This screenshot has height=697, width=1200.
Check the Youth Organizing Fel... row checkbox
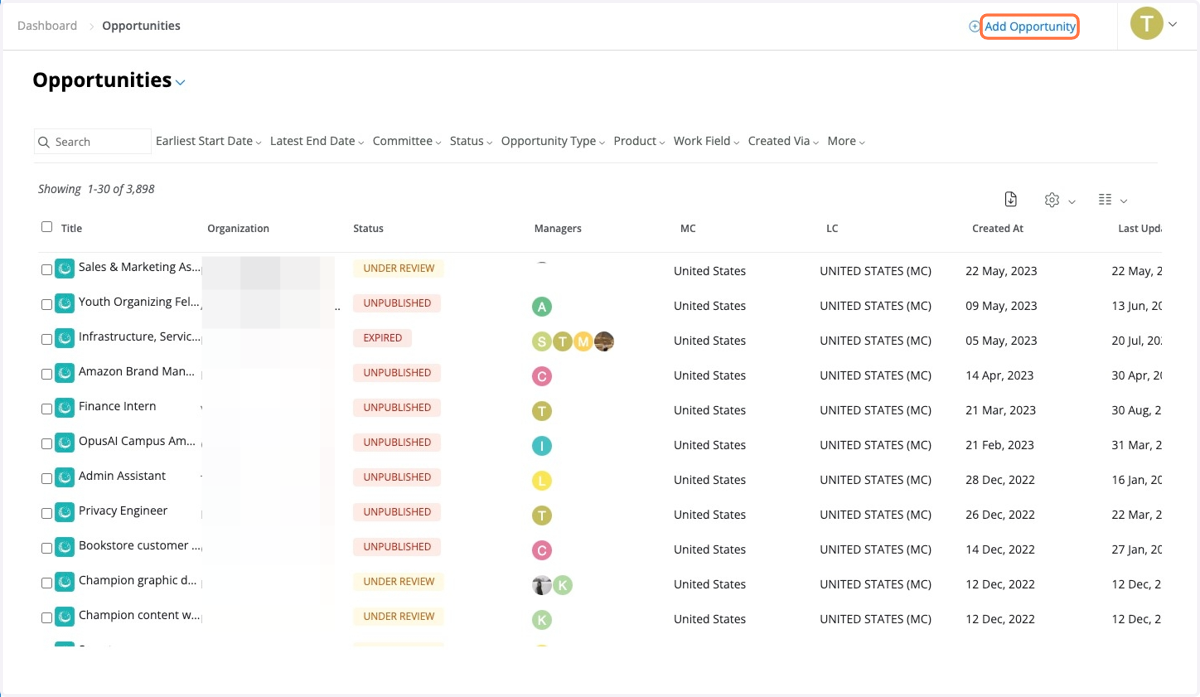pyautogui.click(x=47, y=305)
